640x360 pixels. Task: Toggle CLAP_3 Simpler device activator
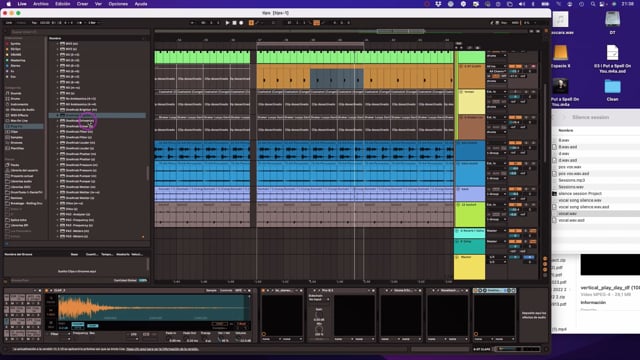pos(47,291)
